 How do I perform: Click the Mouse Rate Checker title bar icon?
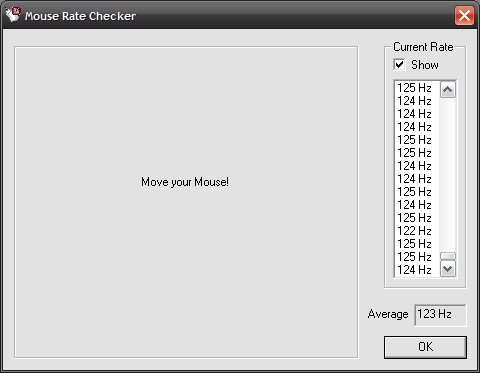(13, 15)
